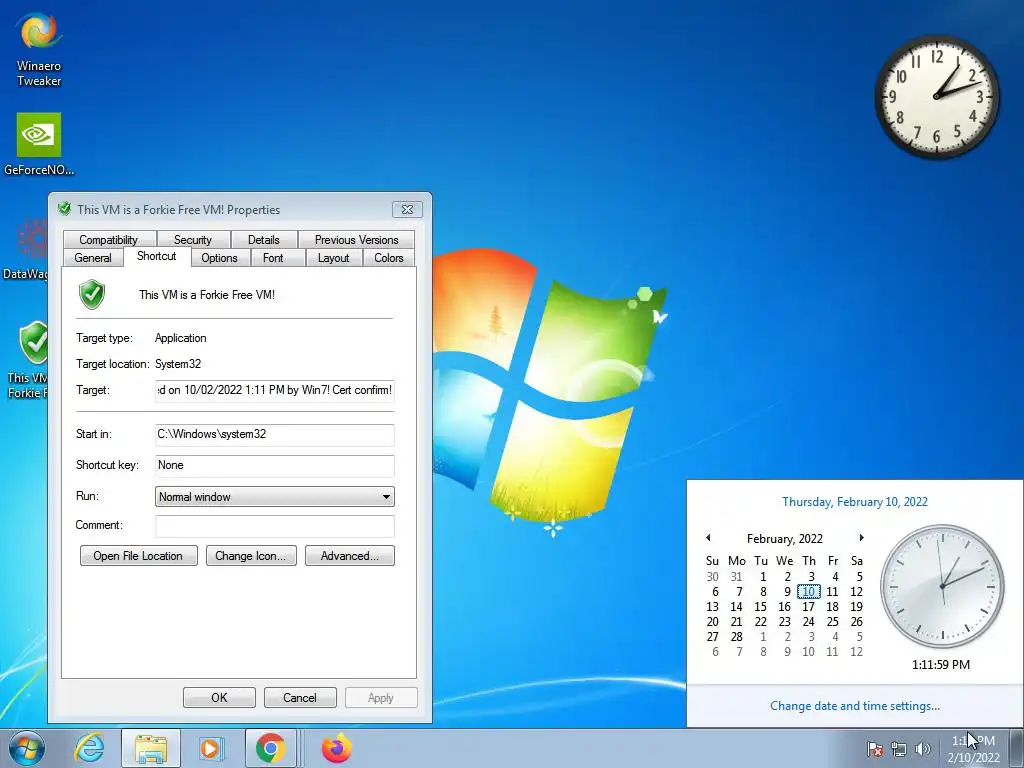
Task: Click the 1:11:59 PM time text
Action: tap(941, 665)
